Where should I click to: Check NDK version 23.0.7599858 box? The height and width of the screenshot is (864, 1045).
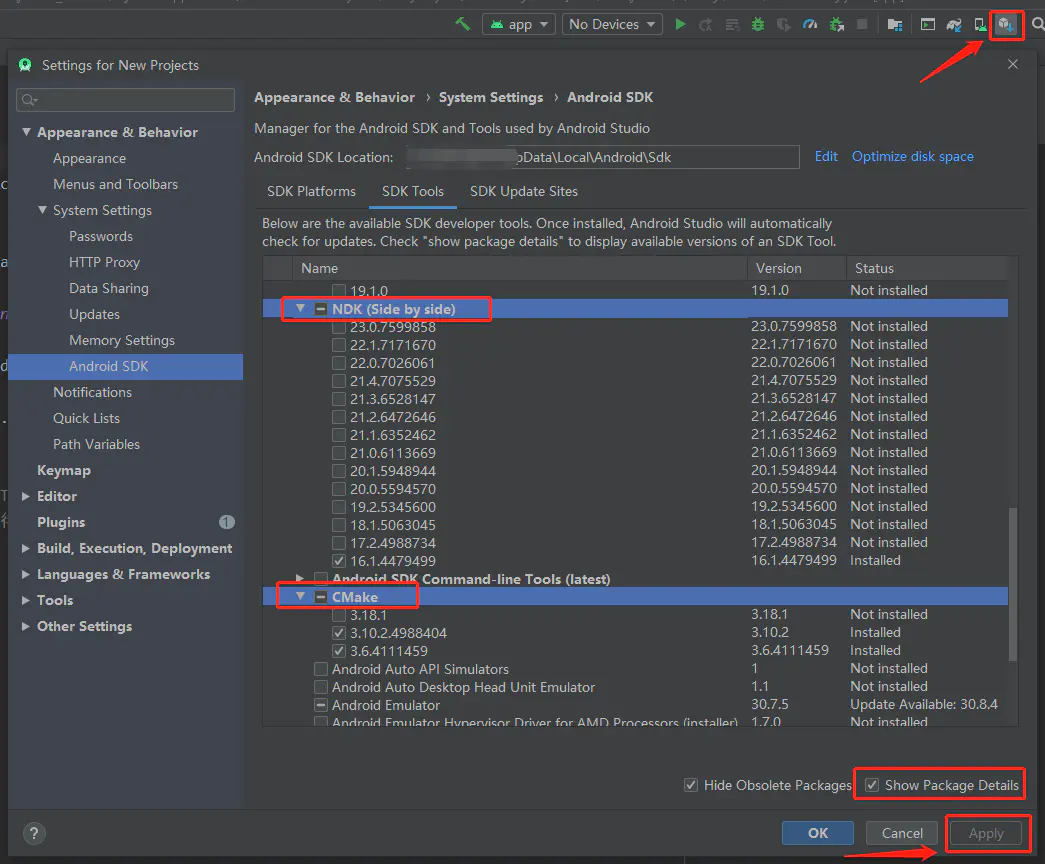click(x=339, y=327)
